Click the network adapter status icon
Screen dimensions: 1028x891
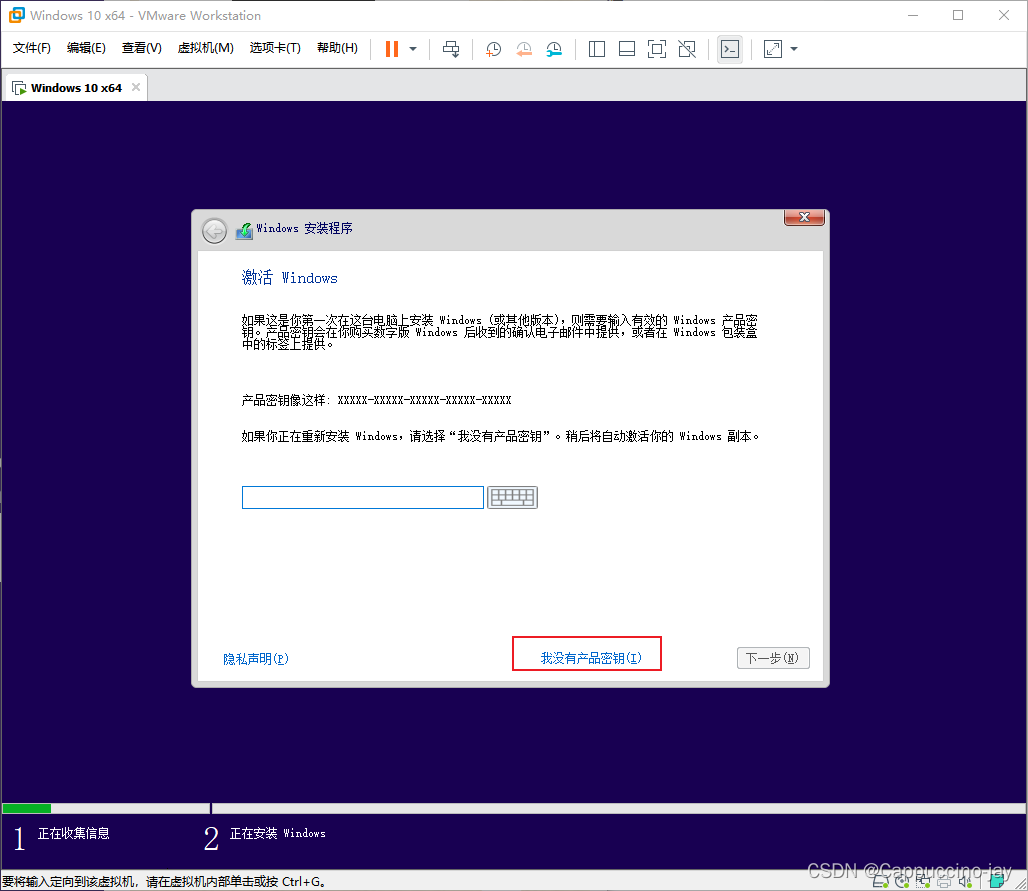(923, 881)
